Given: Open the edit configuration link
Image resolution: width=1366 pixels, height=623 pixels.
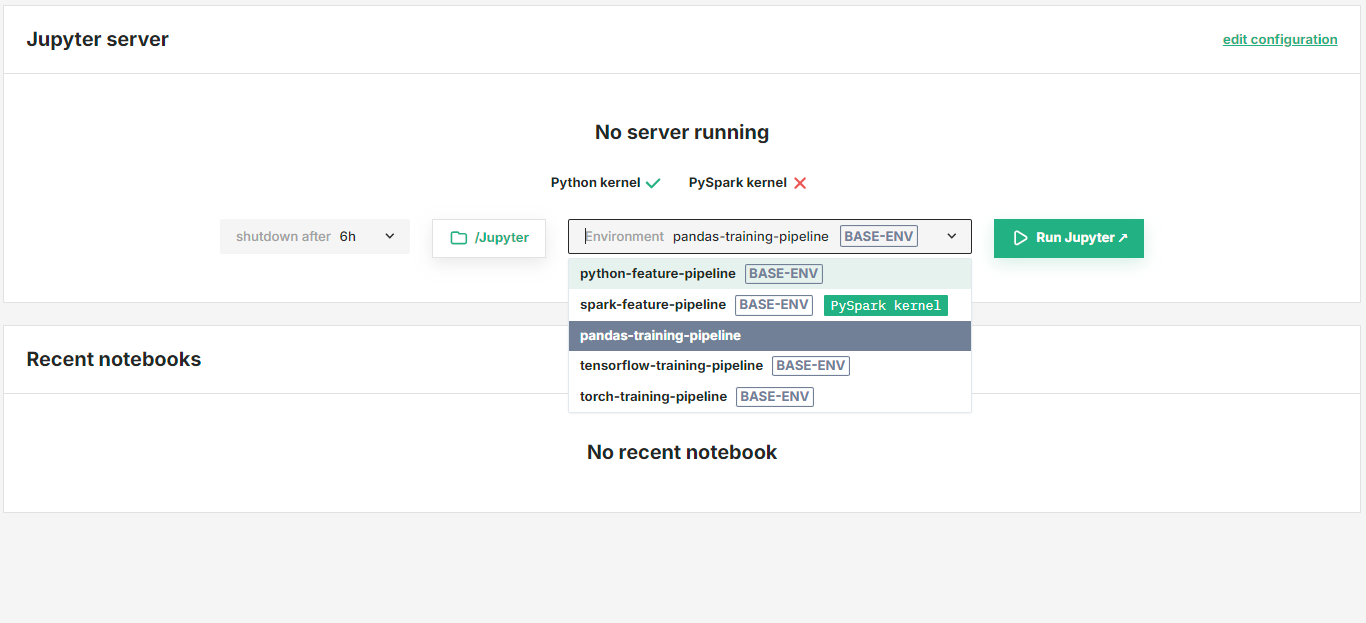Looking at the screenshot, I should 1279,39.
